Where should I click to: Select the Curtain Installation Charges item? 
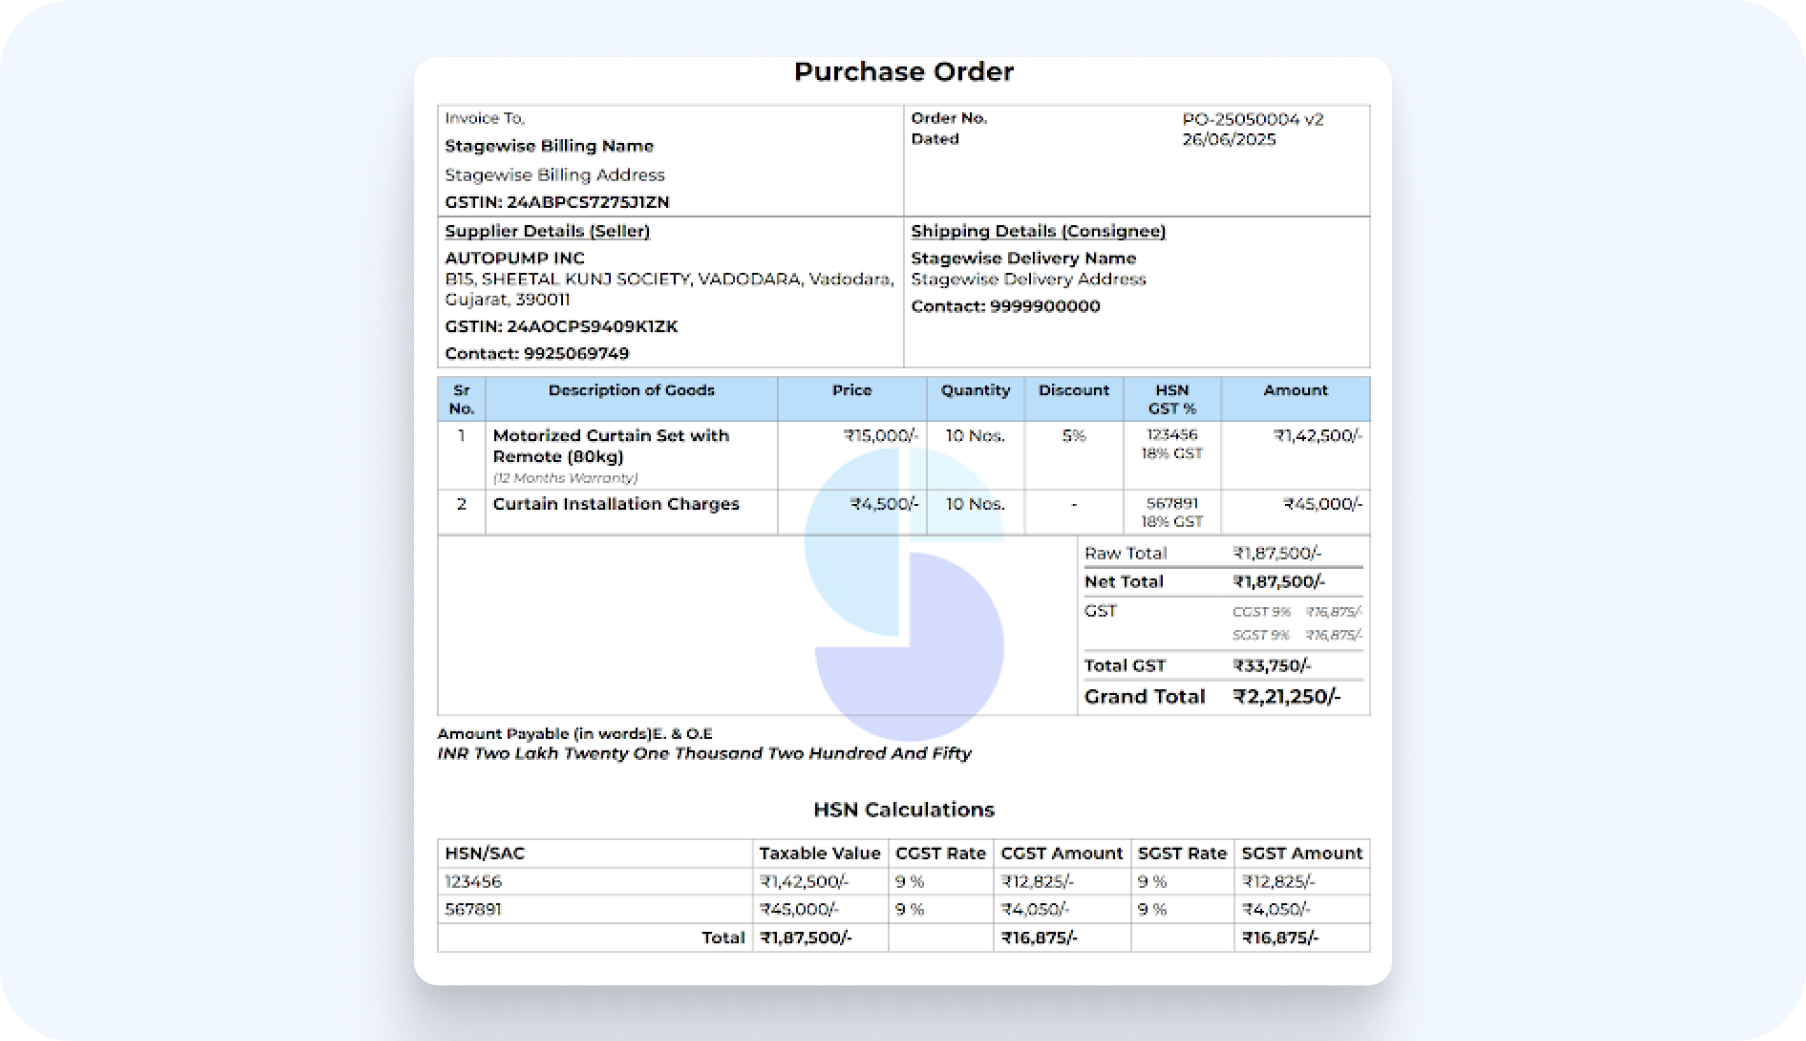click(615, 504)
